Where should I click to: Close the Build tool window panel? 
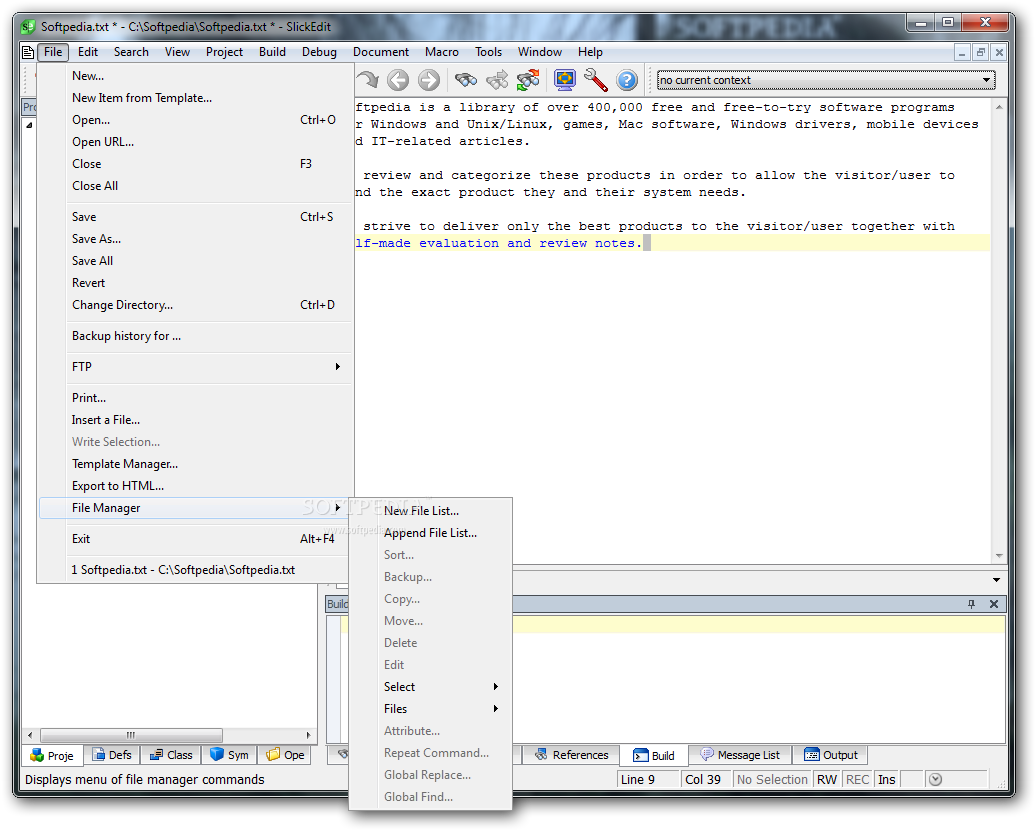point(994,604)
